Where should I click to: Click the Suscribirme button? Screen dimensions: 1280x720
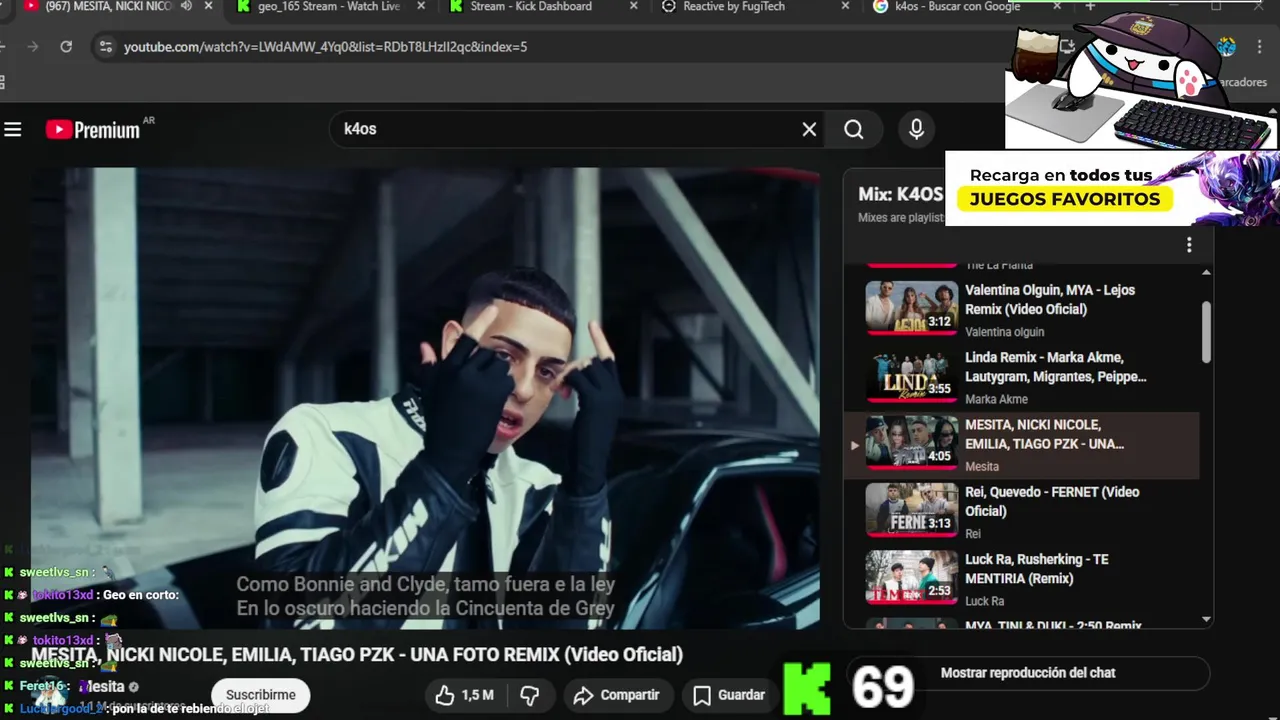tap(260, 695)
